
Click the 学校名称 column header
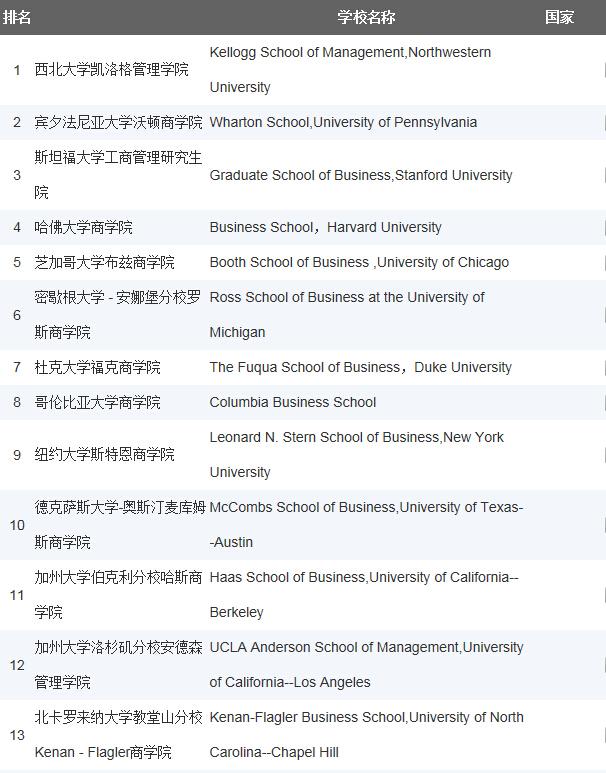pyautogui.click(x=366, y=17)
